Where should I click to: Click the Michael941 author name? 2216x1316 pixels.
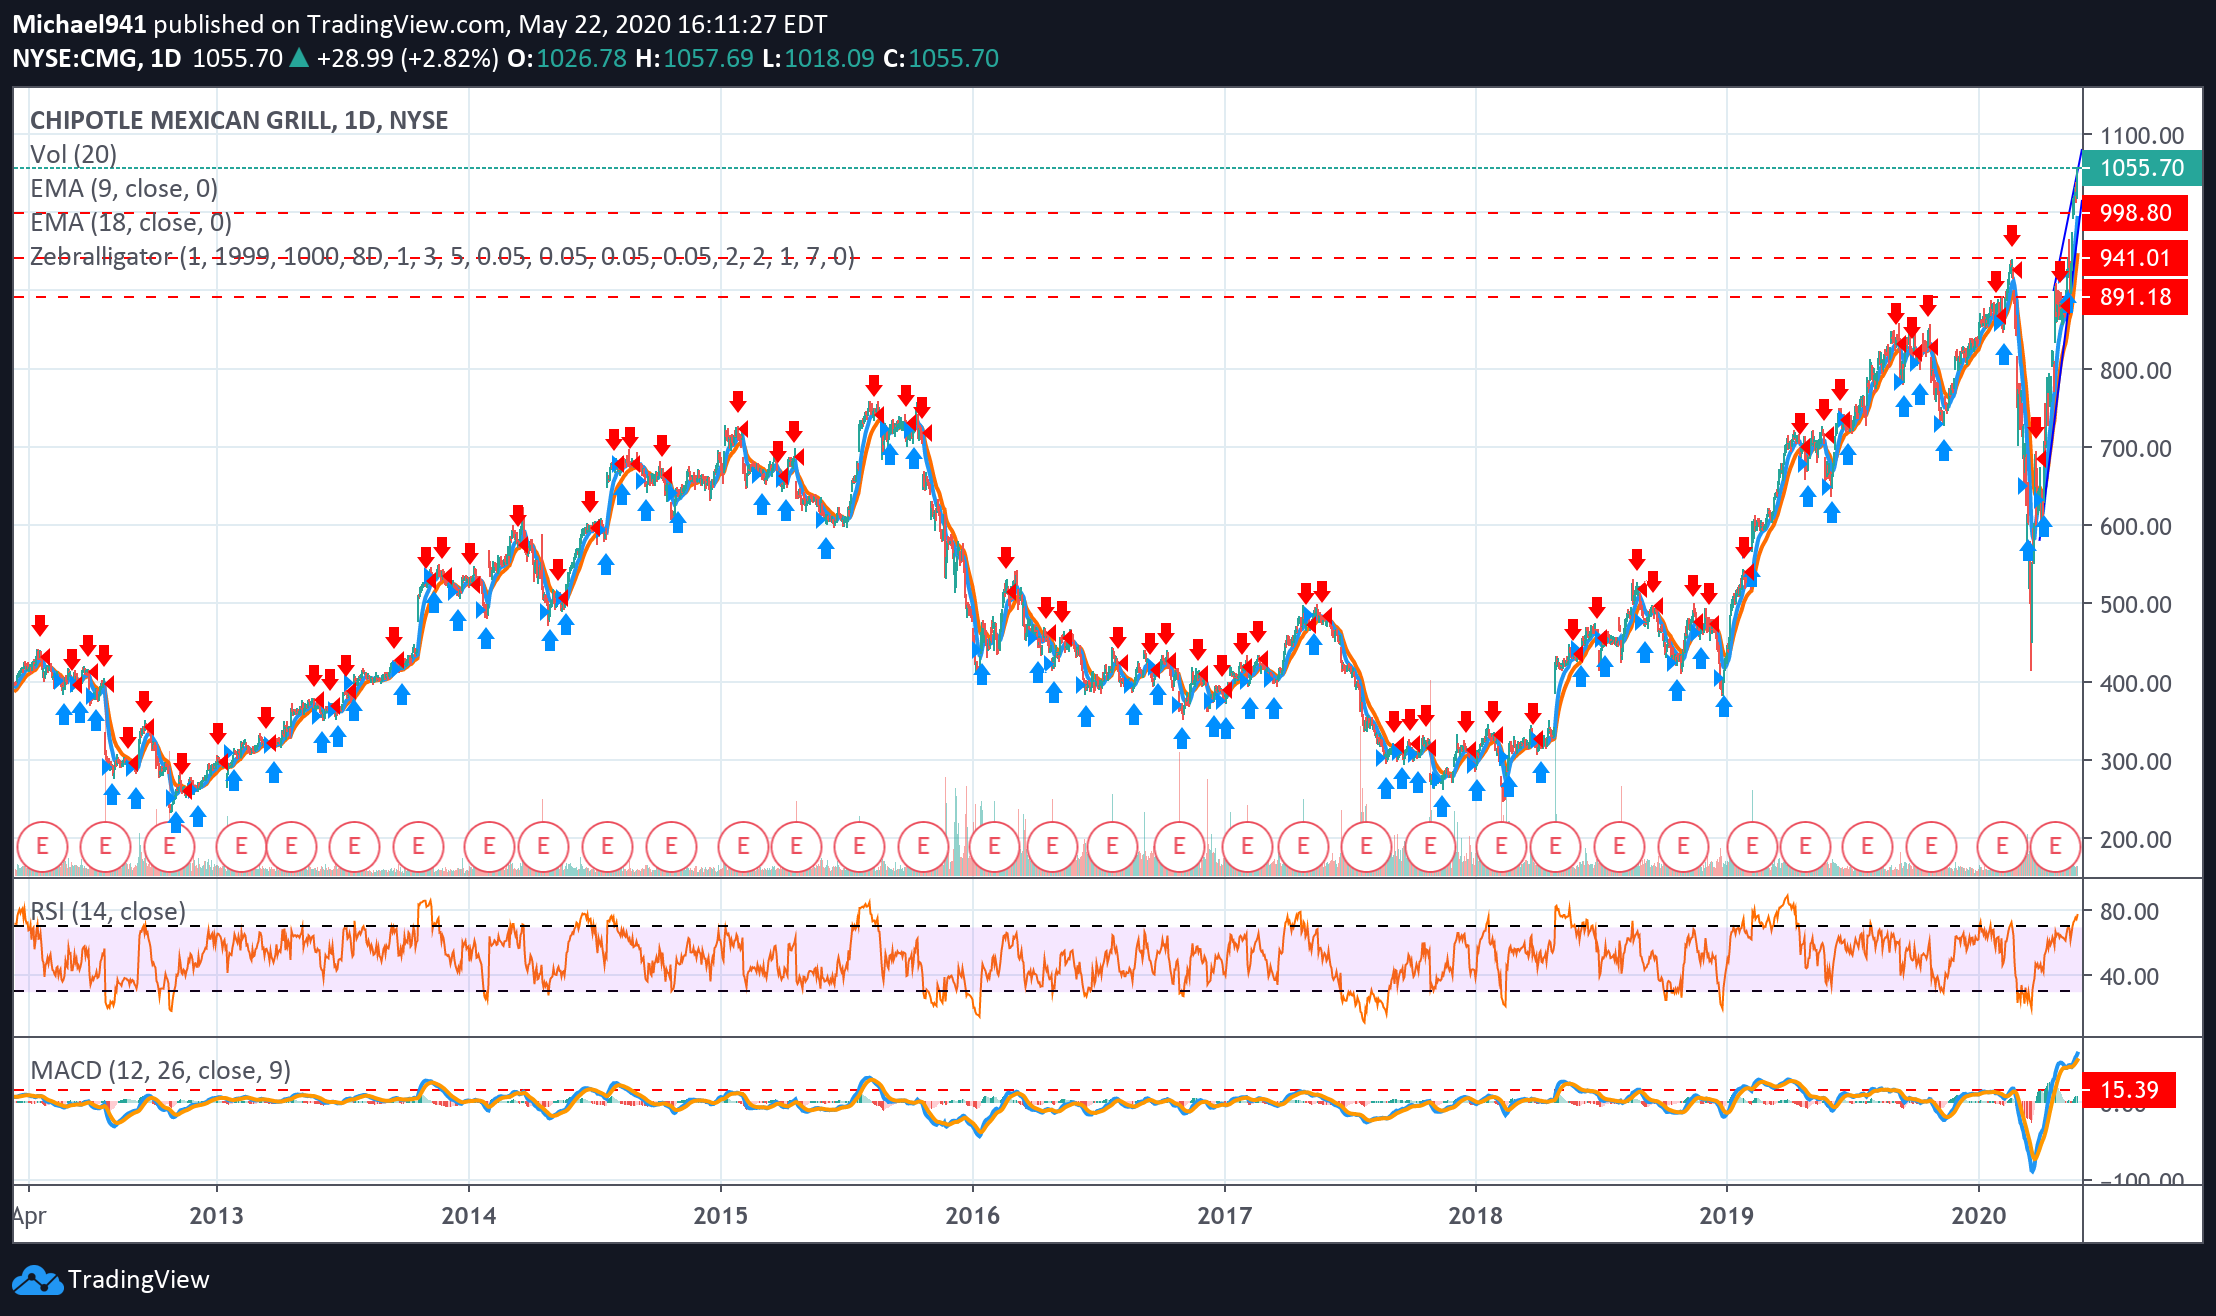click(79, 24)
